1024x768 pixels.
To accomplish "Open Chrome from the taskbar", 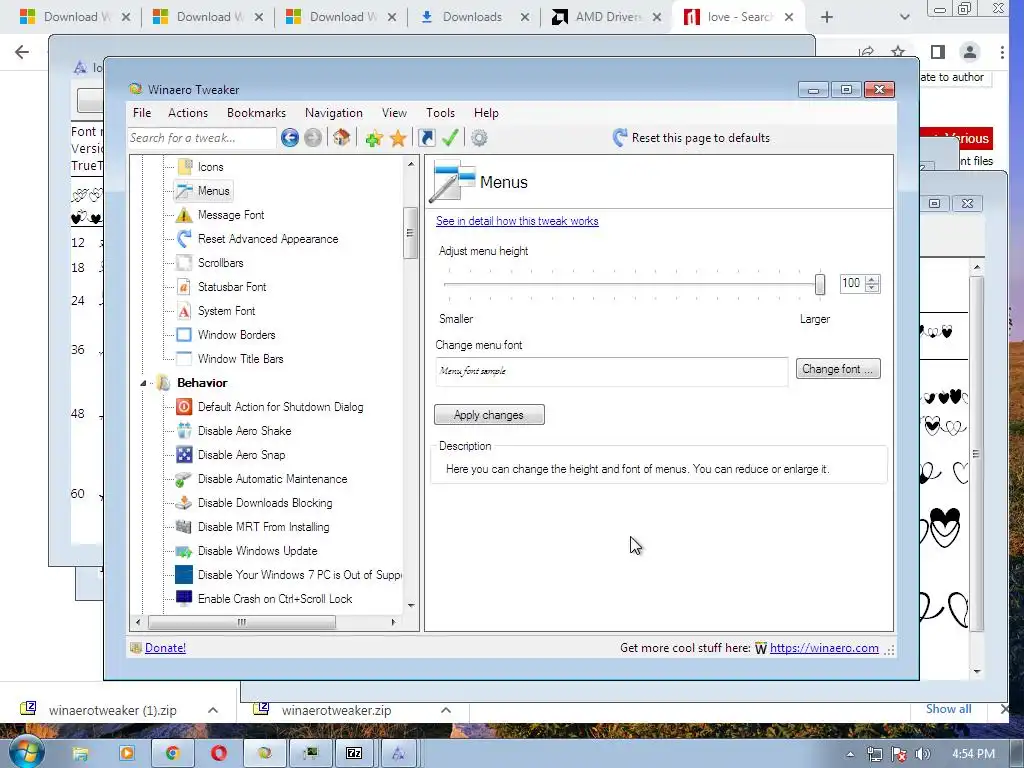I will click(x=172, y=753).
